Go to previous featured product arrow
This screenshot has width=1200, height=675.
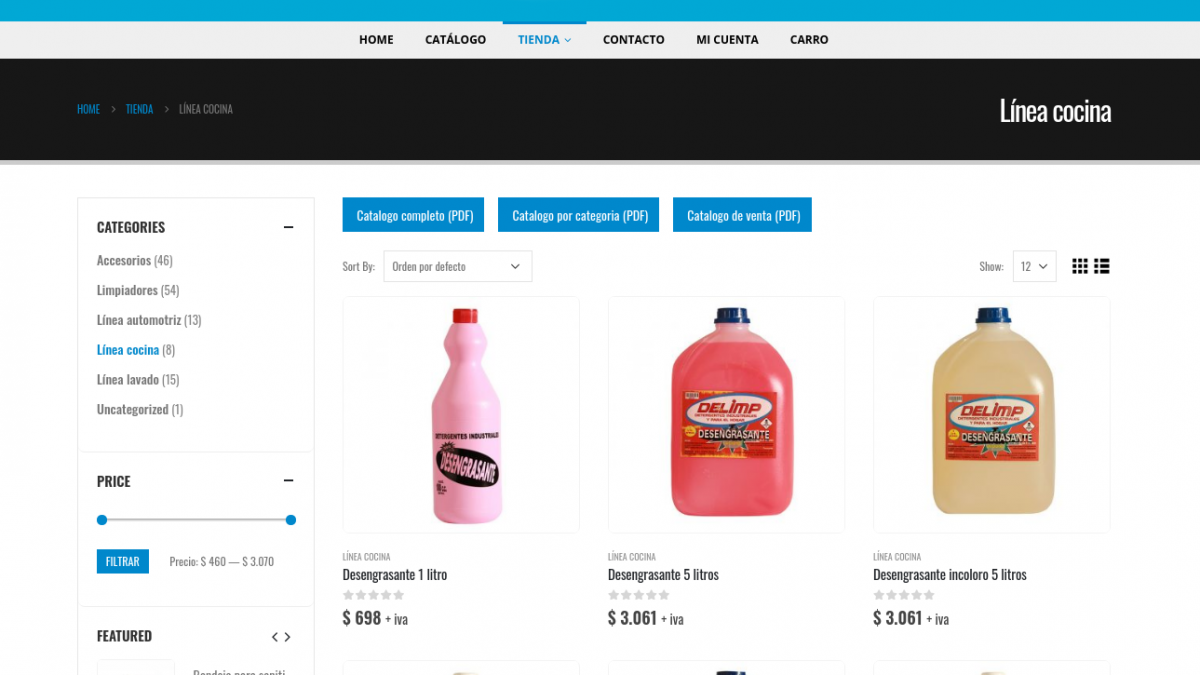click(x=275, y=637)
